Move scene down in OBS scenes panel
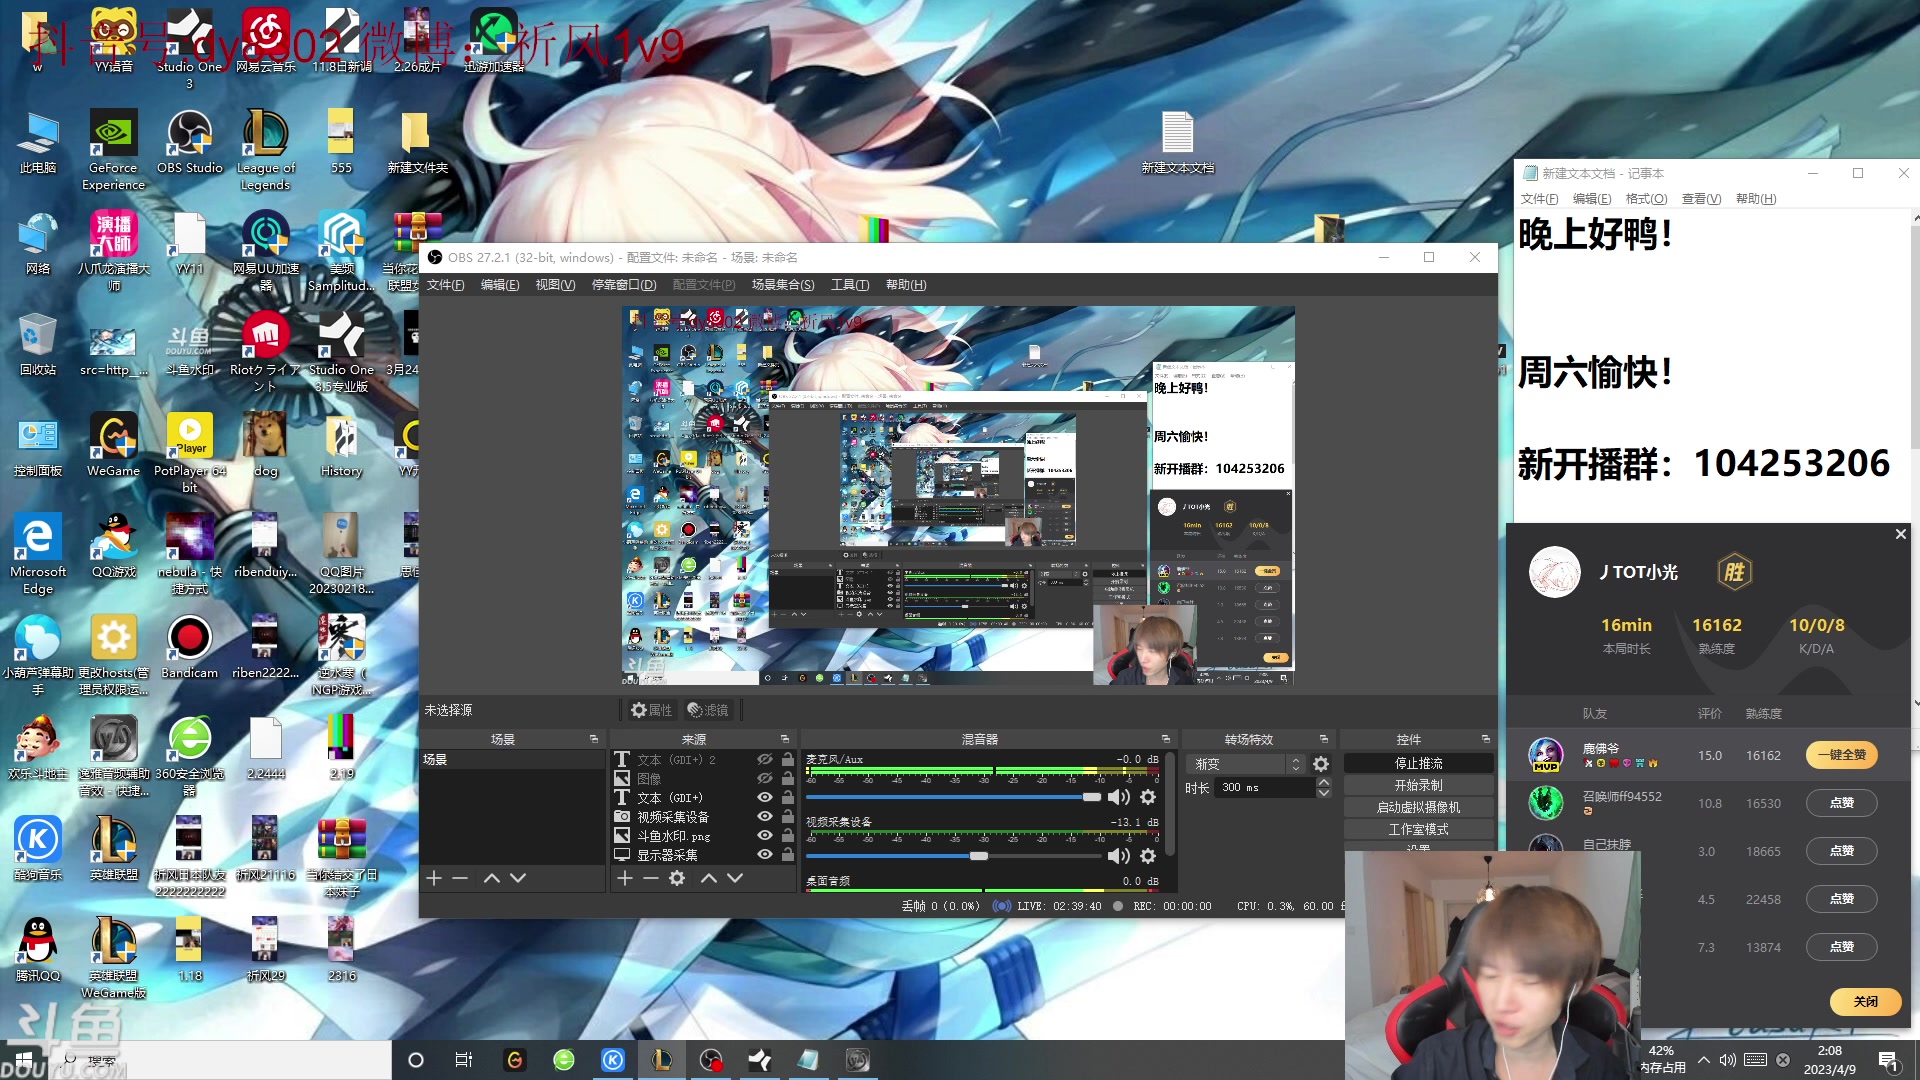 click(517, 878)
